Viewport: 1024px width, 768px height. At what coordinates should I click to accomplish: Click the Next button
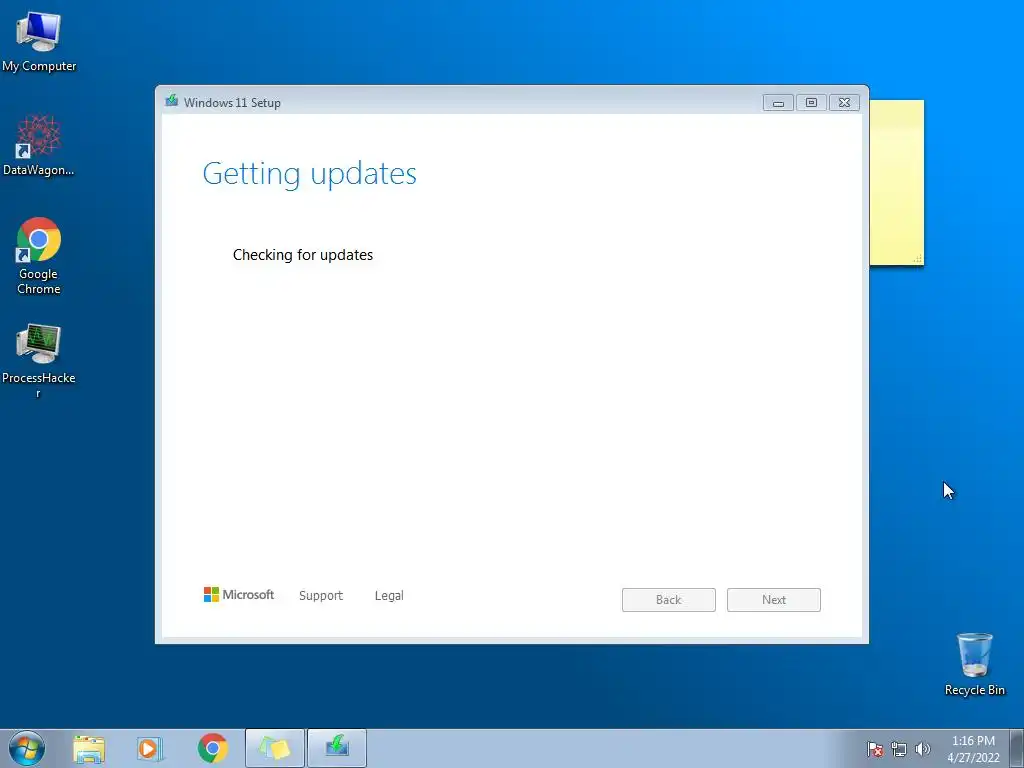pos(774,600)
